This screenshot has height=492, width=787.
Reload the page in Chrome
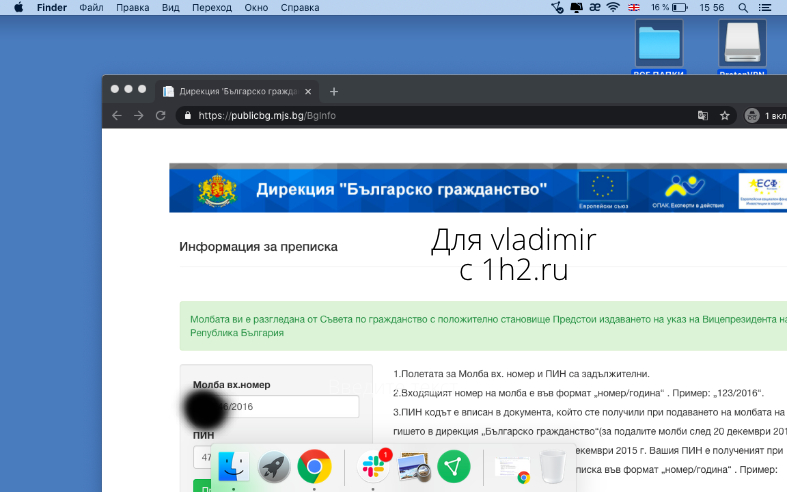pos(160,116)
